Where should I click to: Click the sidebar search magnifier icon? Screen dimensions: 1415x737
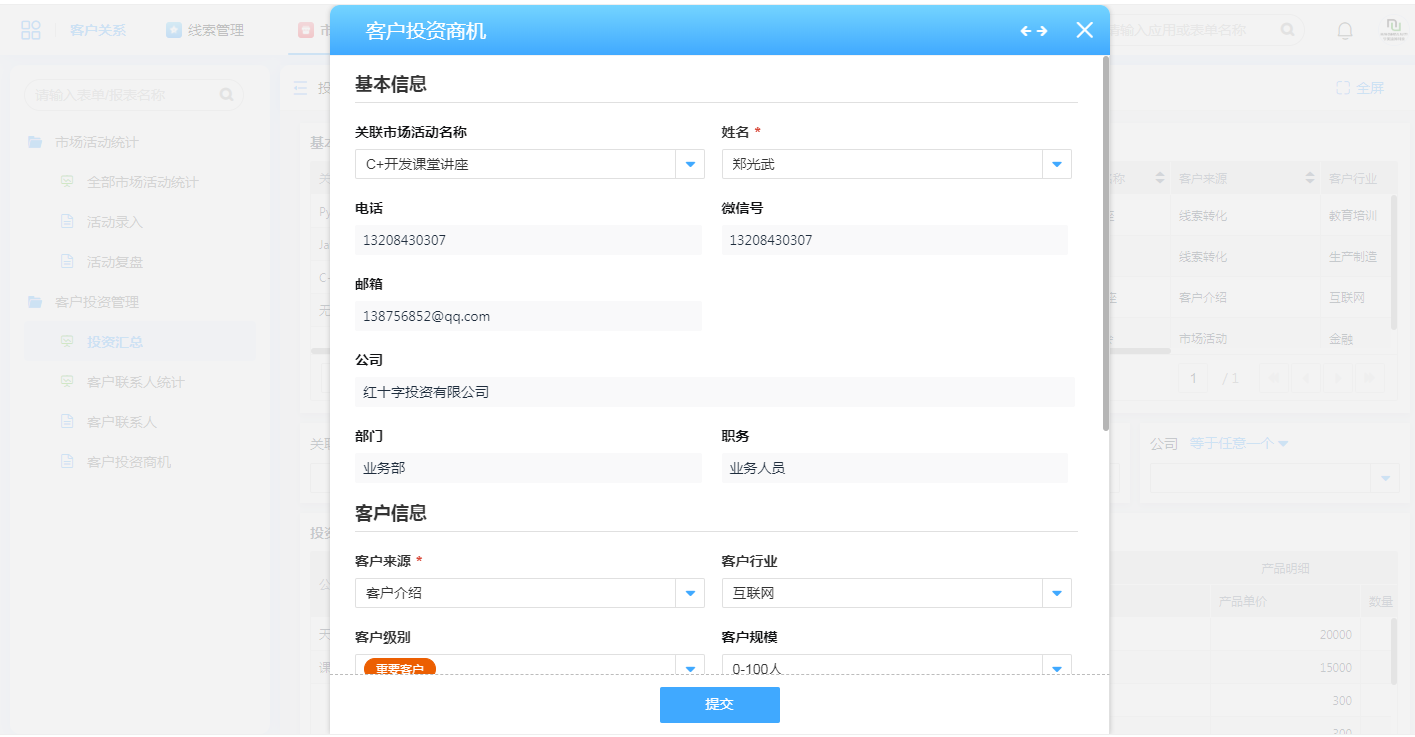click(x=227, y=95)
